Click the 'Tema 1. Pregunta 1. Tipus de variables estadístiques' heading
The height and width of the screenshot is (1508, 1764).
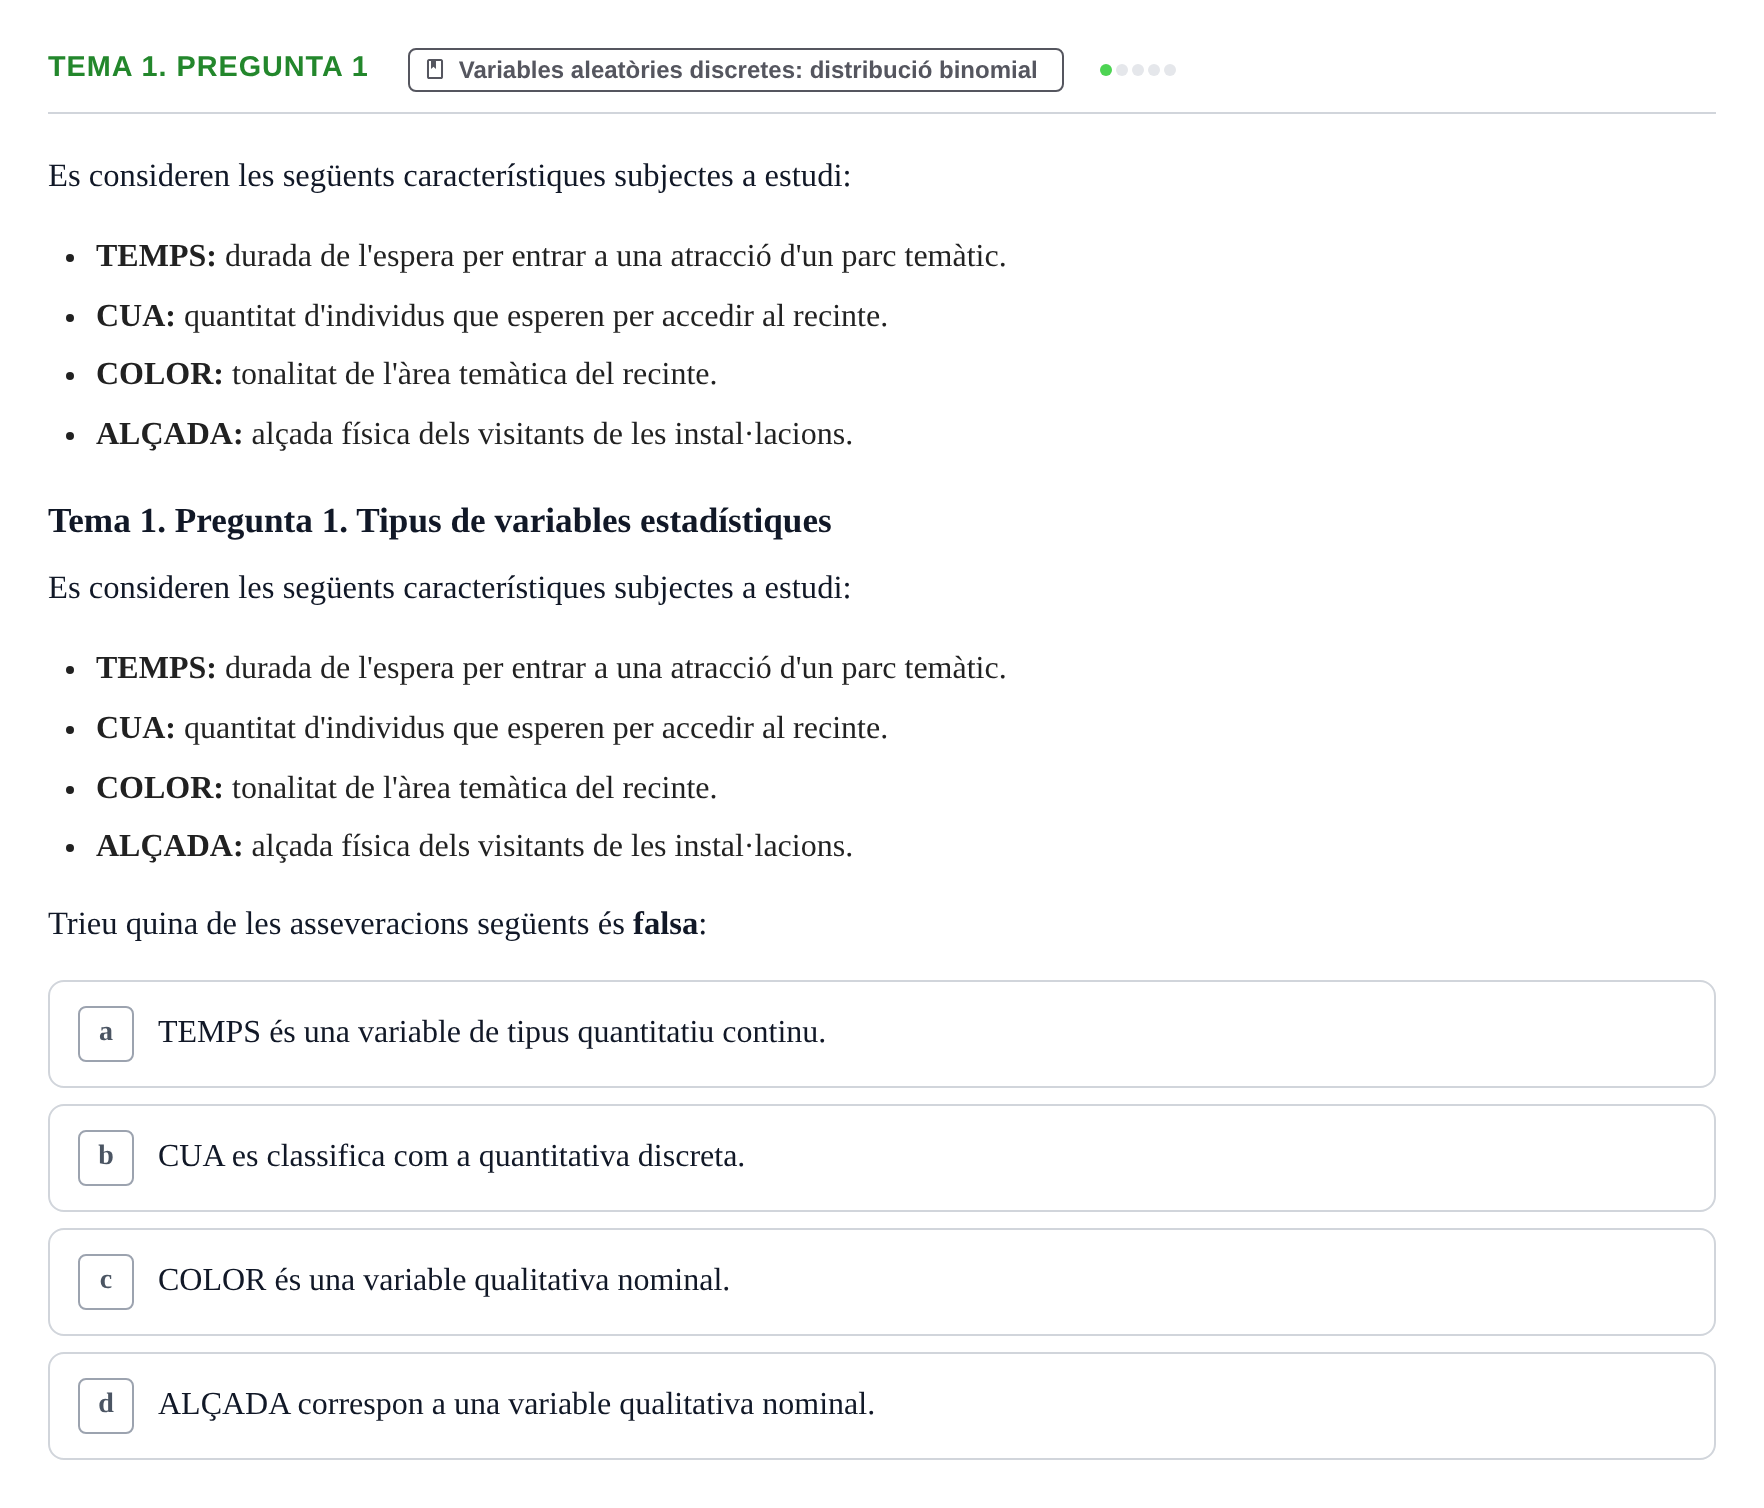[440, 521]
